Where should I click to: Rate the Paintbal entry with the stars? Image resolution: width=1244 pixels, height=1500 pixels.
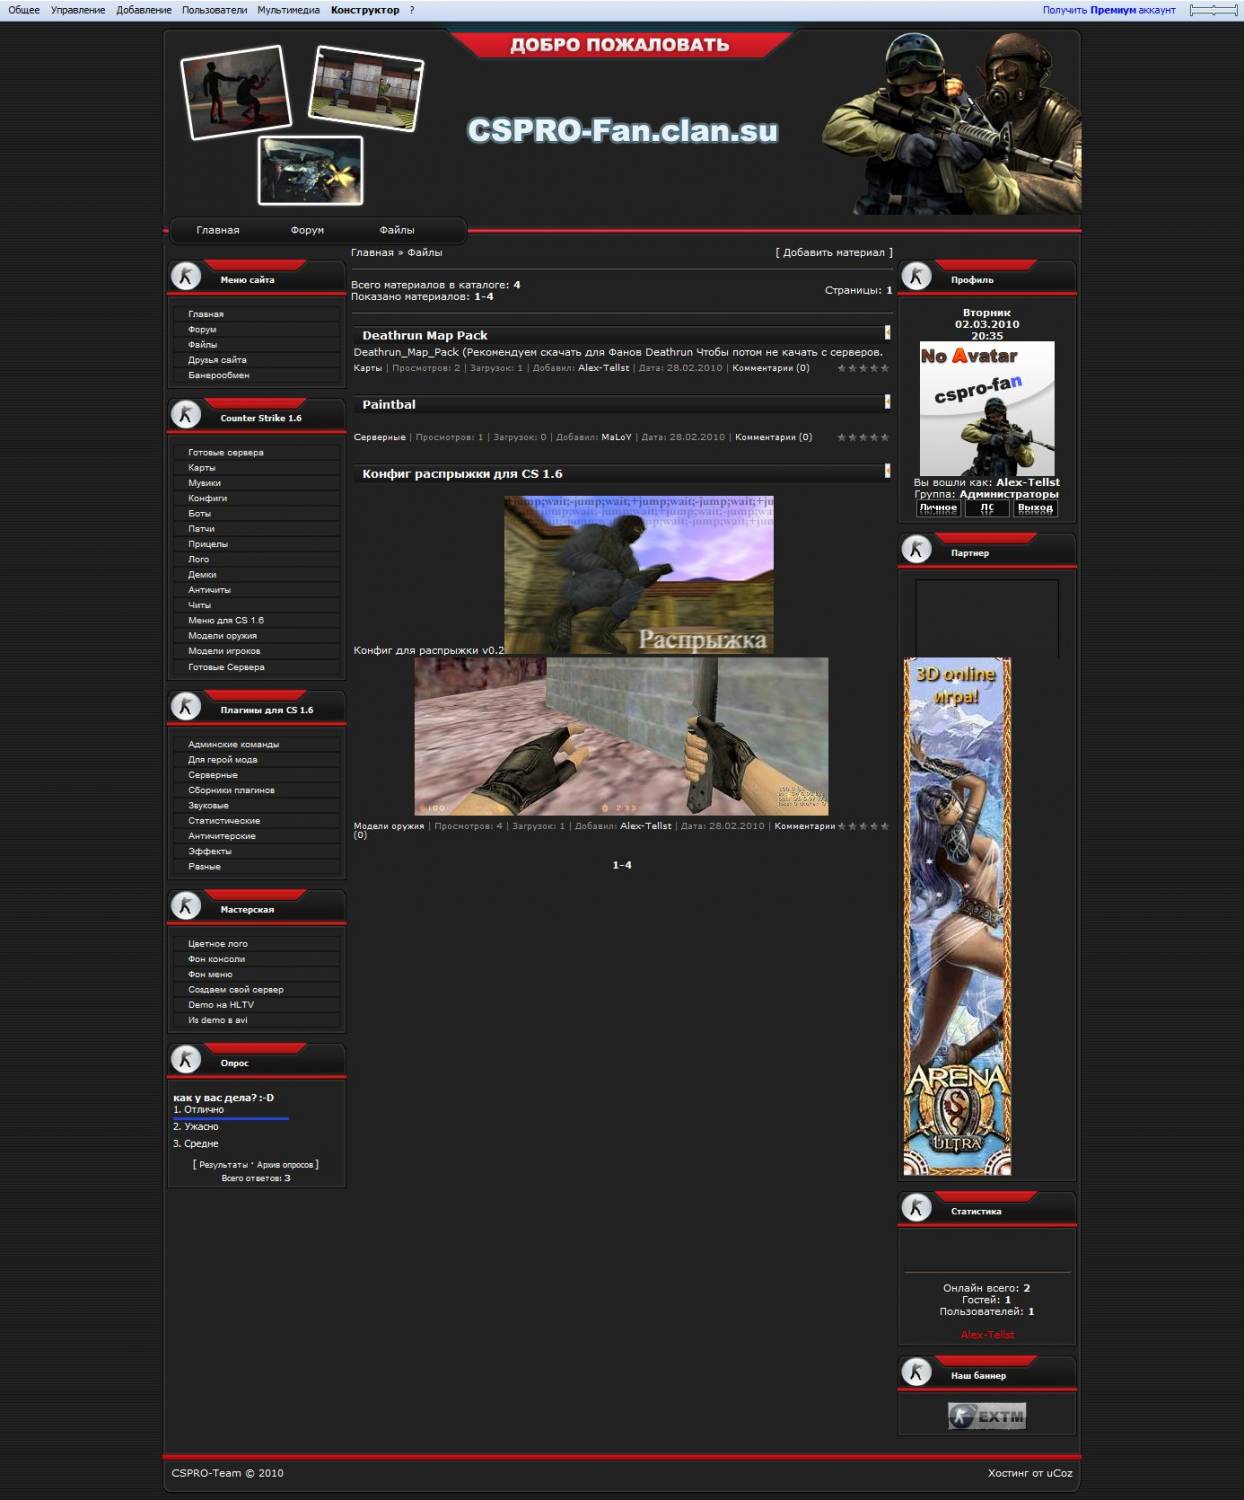[863, 437]
